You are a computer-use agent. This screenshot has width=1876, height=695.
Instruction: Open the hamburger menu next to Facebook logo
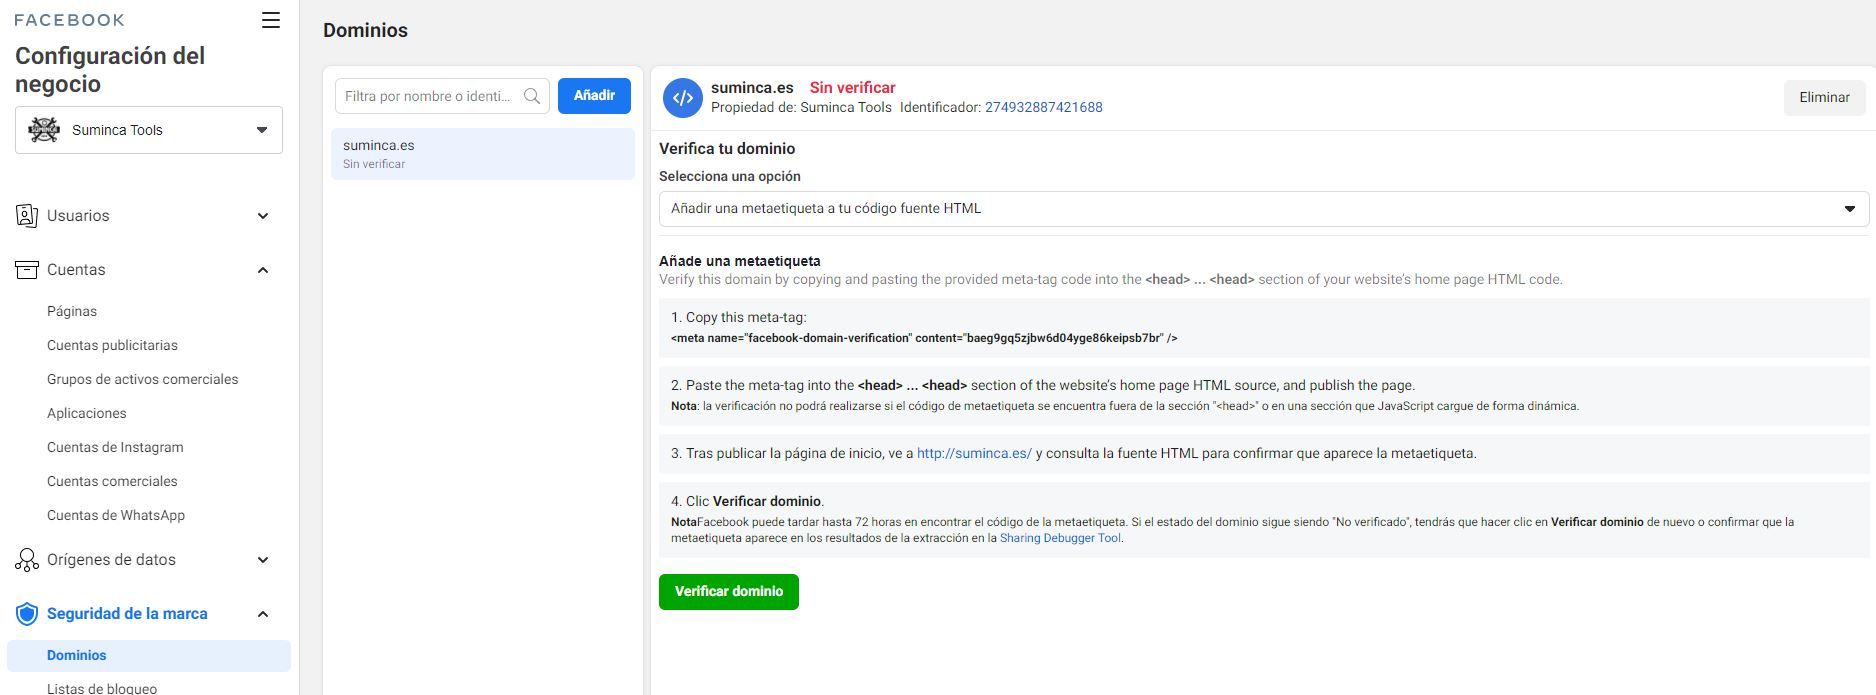point(271,20)
